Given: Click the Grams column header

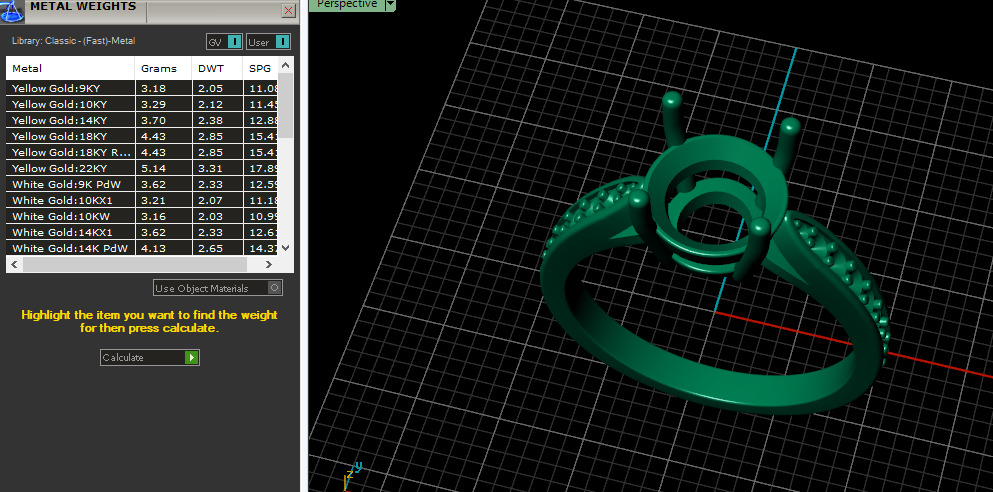Looking at the screenshot, I should pyautogui.click(x=163, y=68).
